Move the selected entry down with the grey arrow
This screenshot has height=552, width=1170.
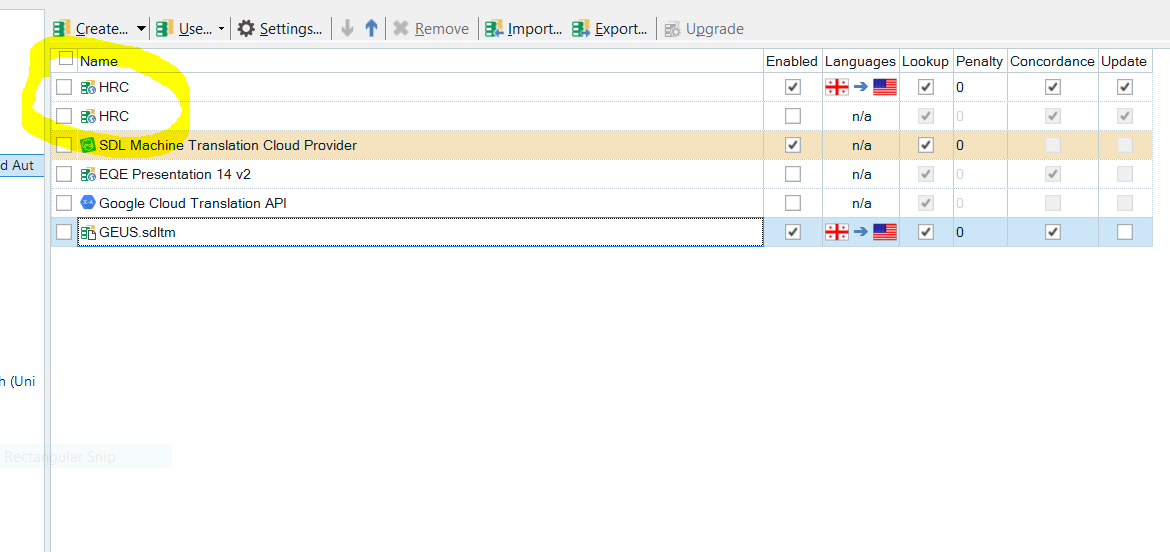(x=347, y=29)
